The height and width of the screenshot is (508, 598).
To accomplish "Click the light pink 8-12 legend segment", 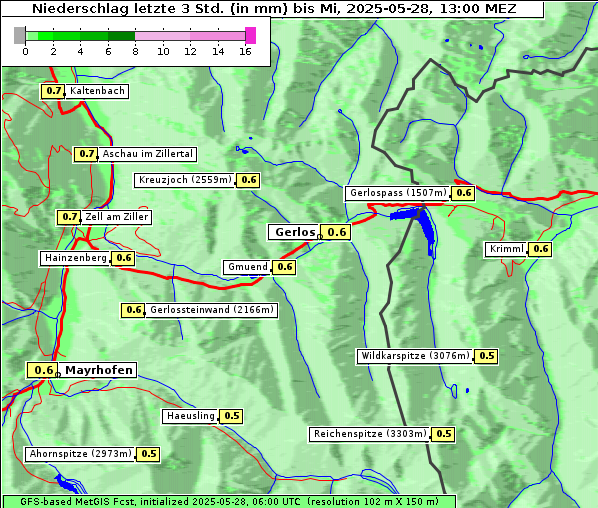I will 162,36.
